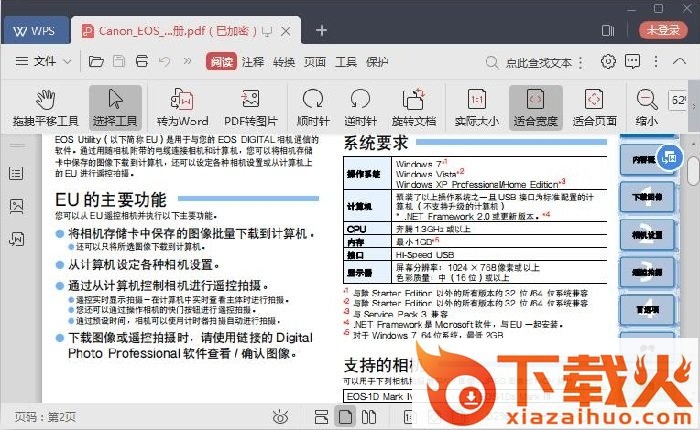The height and width of the screenshot is (430, 700).
Task: Rotate the document (旋转文档)
Action: click(x=414, y=108)
